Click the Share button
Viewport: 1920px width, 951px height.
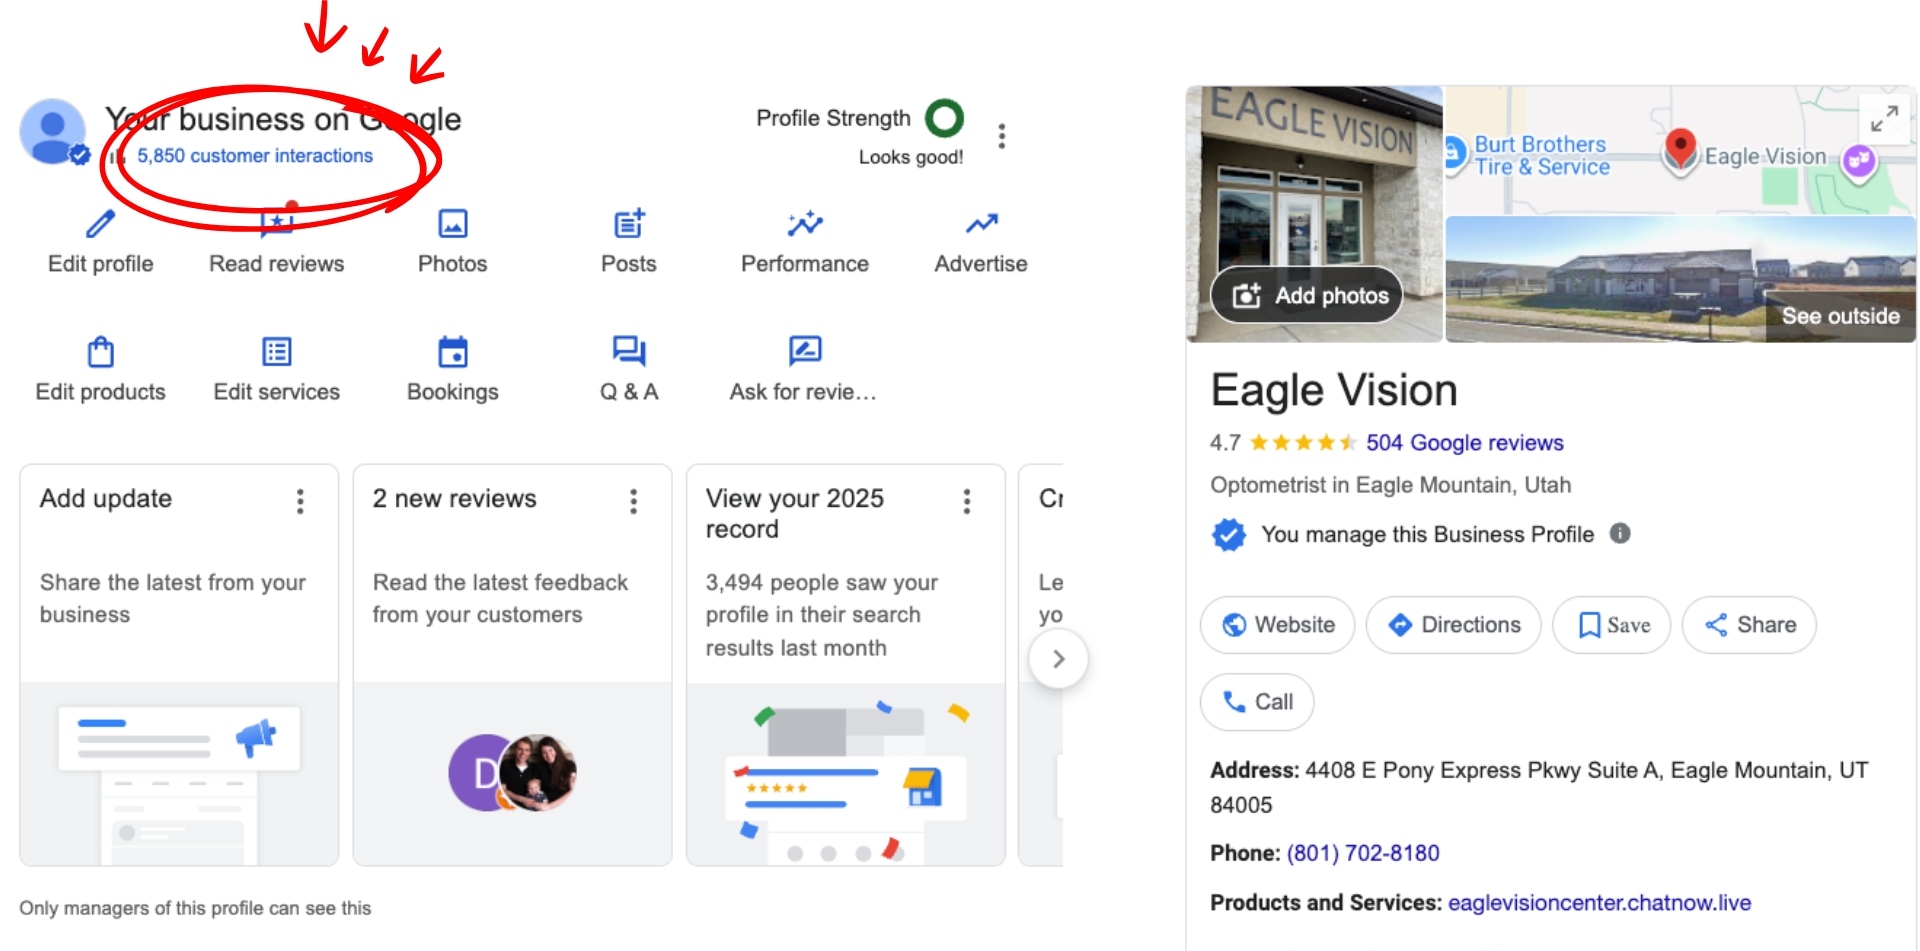[1750, 625]
